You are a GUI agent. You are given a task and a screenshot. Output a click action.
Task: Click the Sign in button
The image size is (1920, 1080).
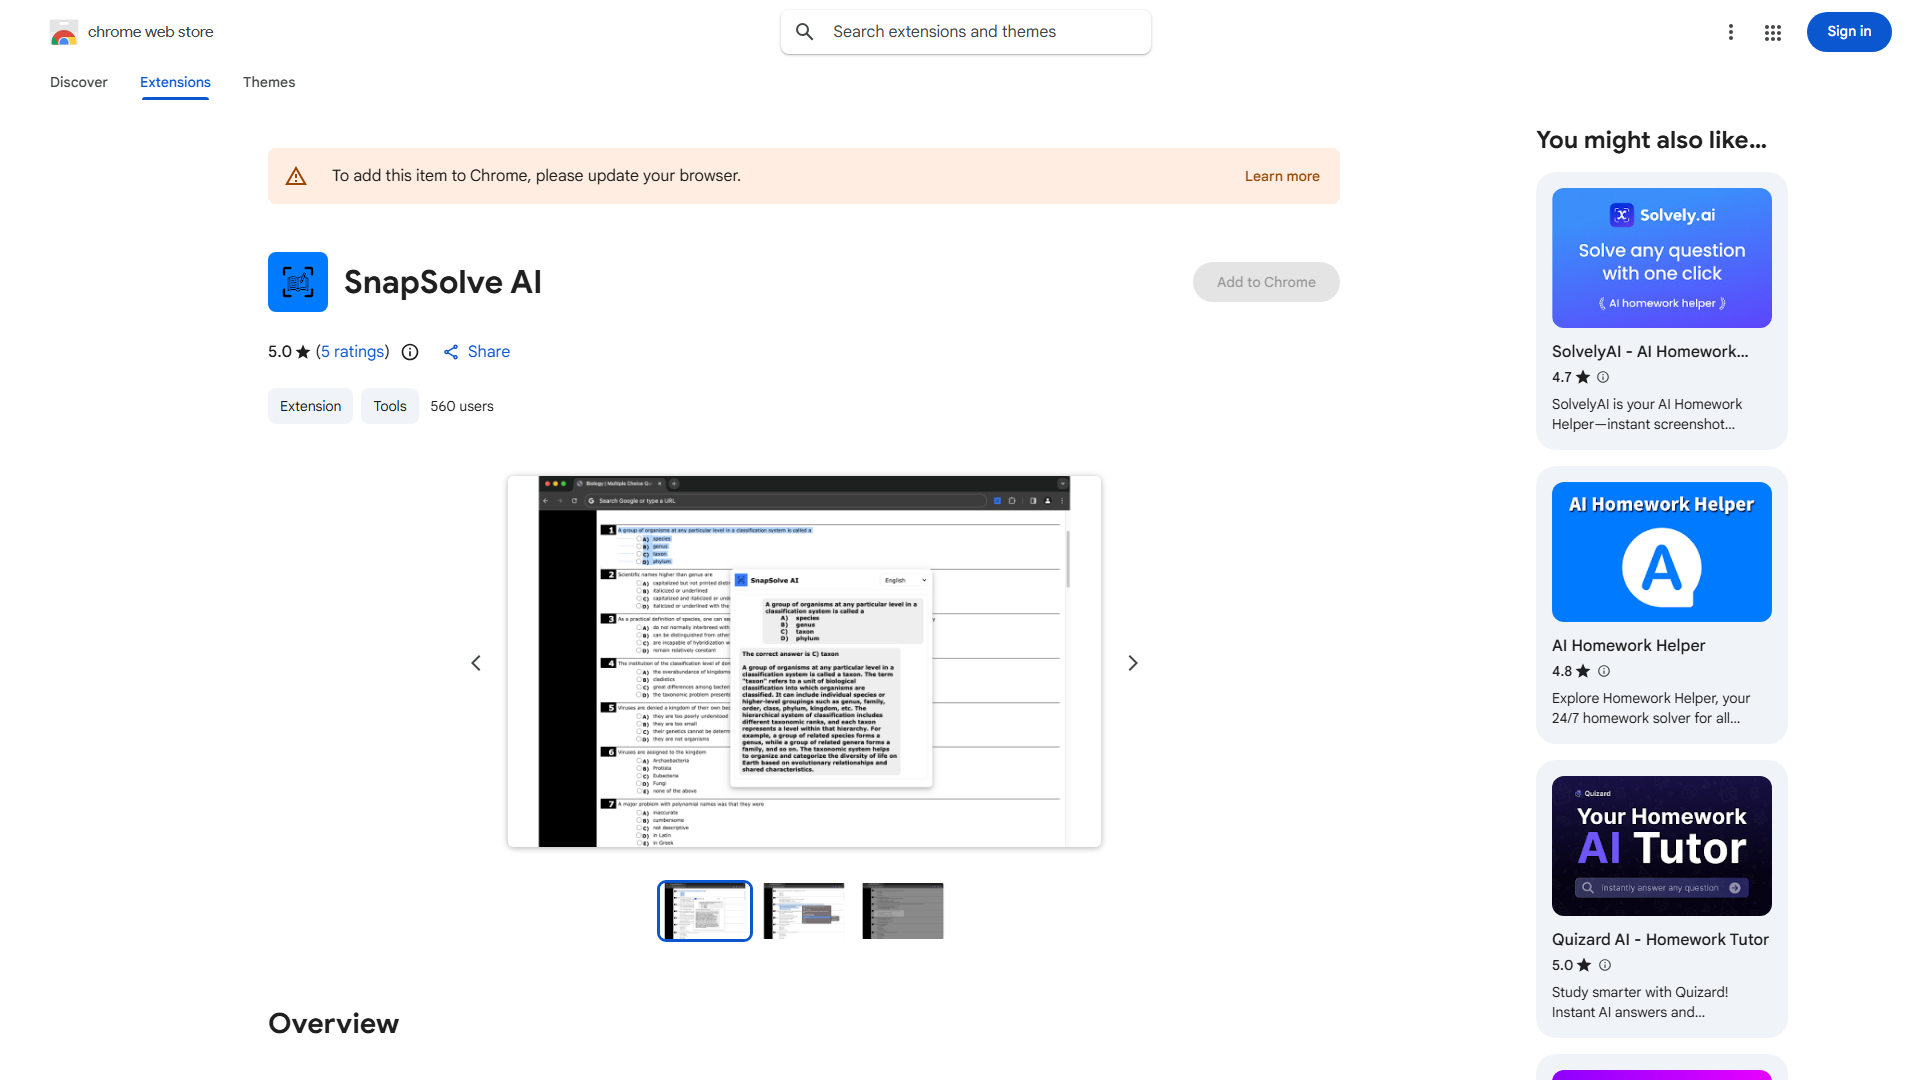1848,32
